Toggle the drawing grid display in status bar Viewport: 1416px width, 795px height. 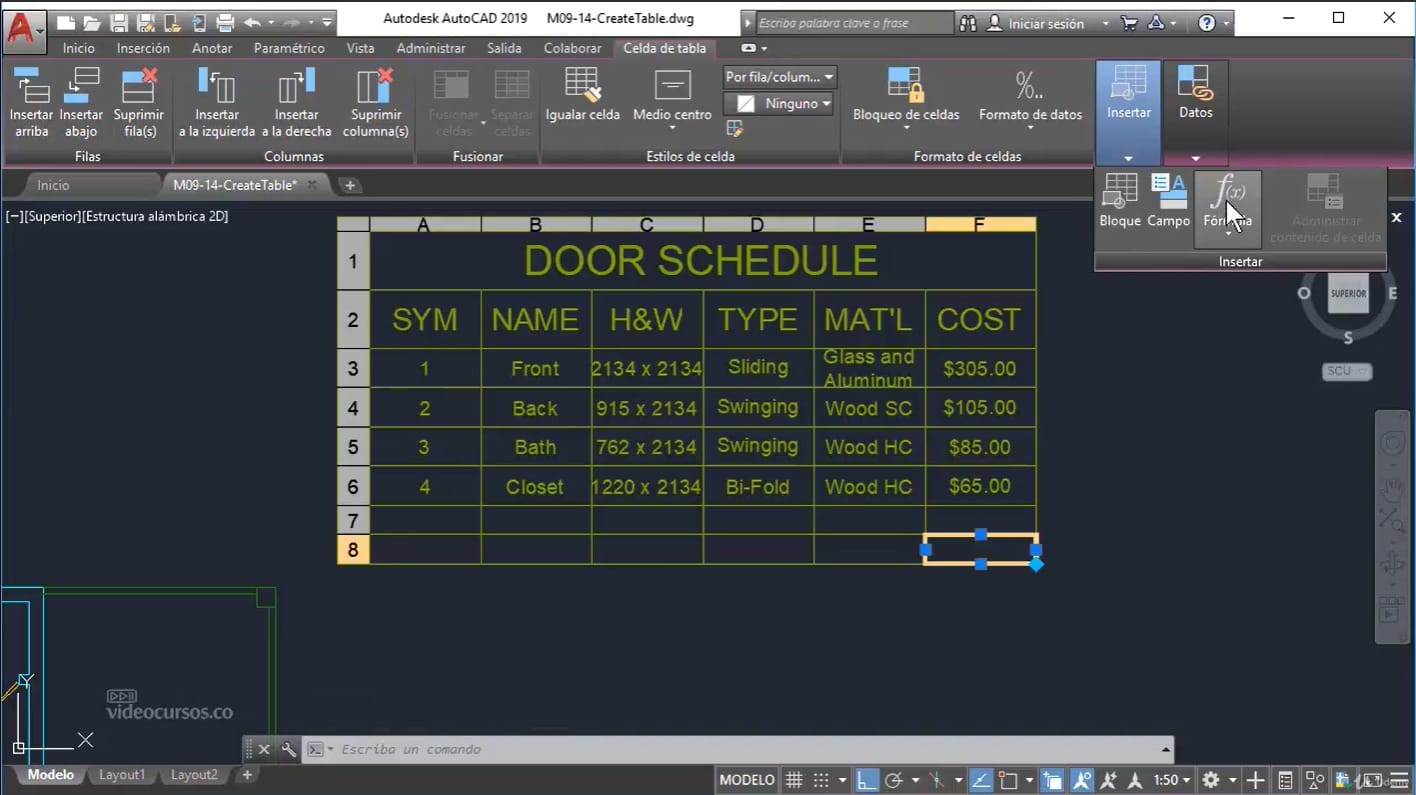(x=793, y=780)
